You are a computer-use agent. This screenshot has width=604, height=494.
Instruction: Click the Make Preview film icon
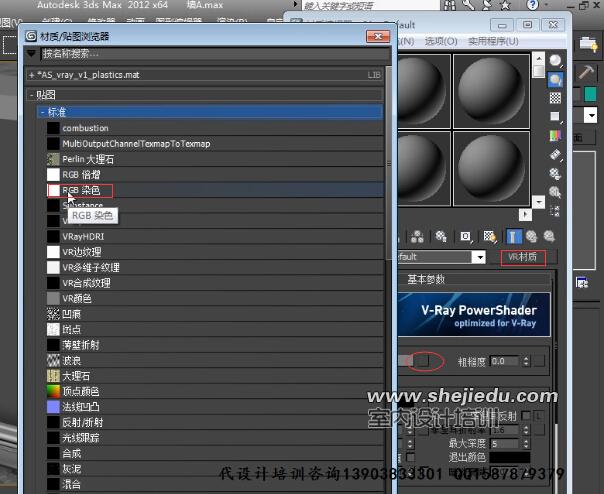click(555, 155)
